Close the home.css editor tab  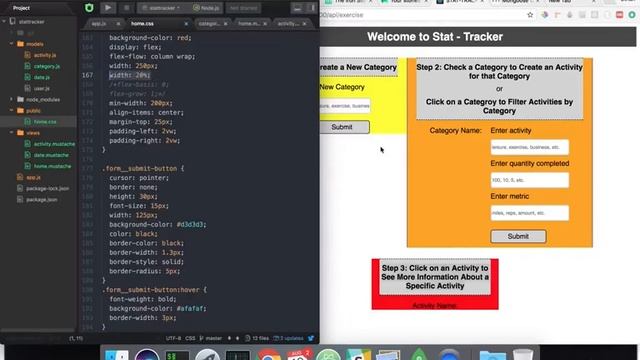(186, 24)
